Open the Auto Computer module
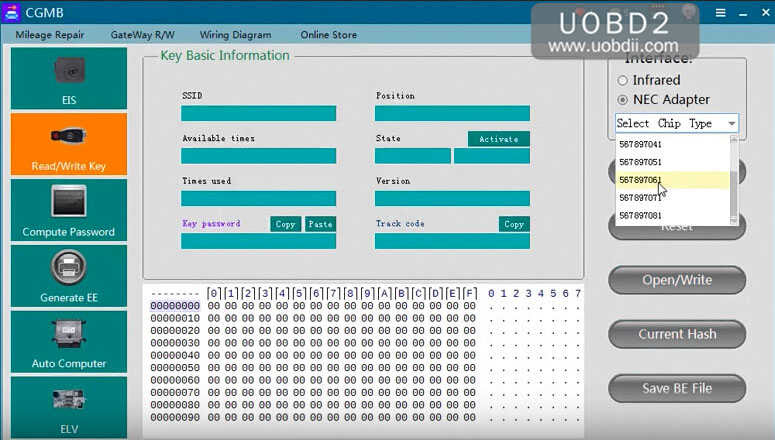Viewport: 775px width, 440px height. tap(69, 342)
